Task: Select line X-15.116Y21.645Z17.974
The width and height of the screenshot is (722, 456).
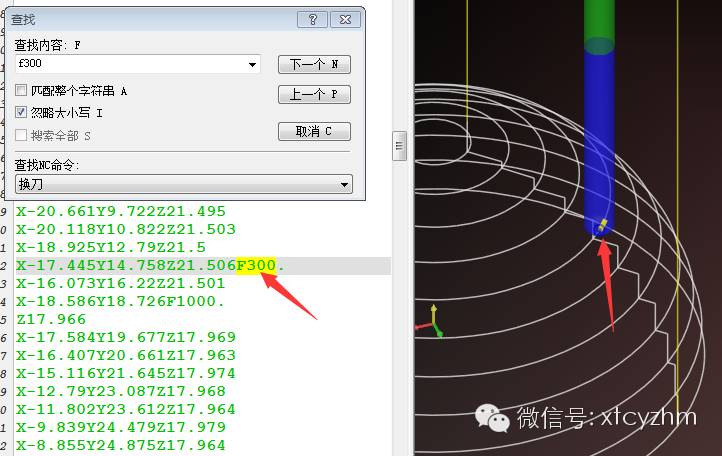Action: pyautogui.click(x=126, y=373)
